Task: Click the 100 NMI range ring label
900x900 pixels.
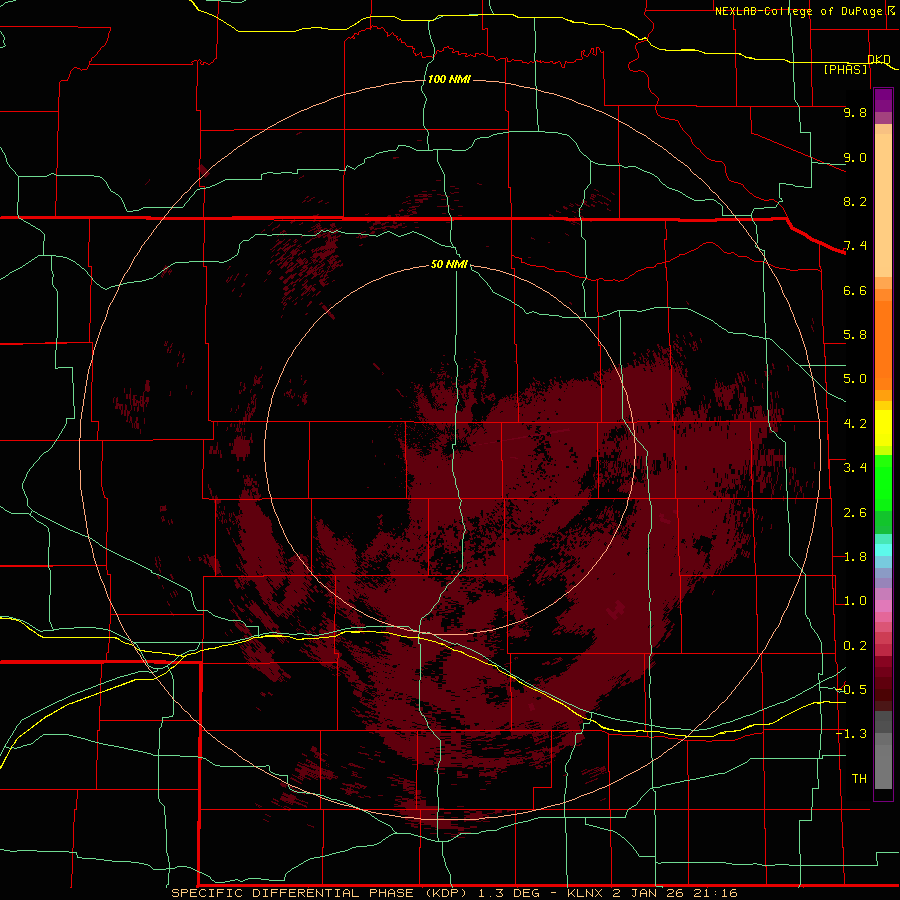Action: (449, 79)
